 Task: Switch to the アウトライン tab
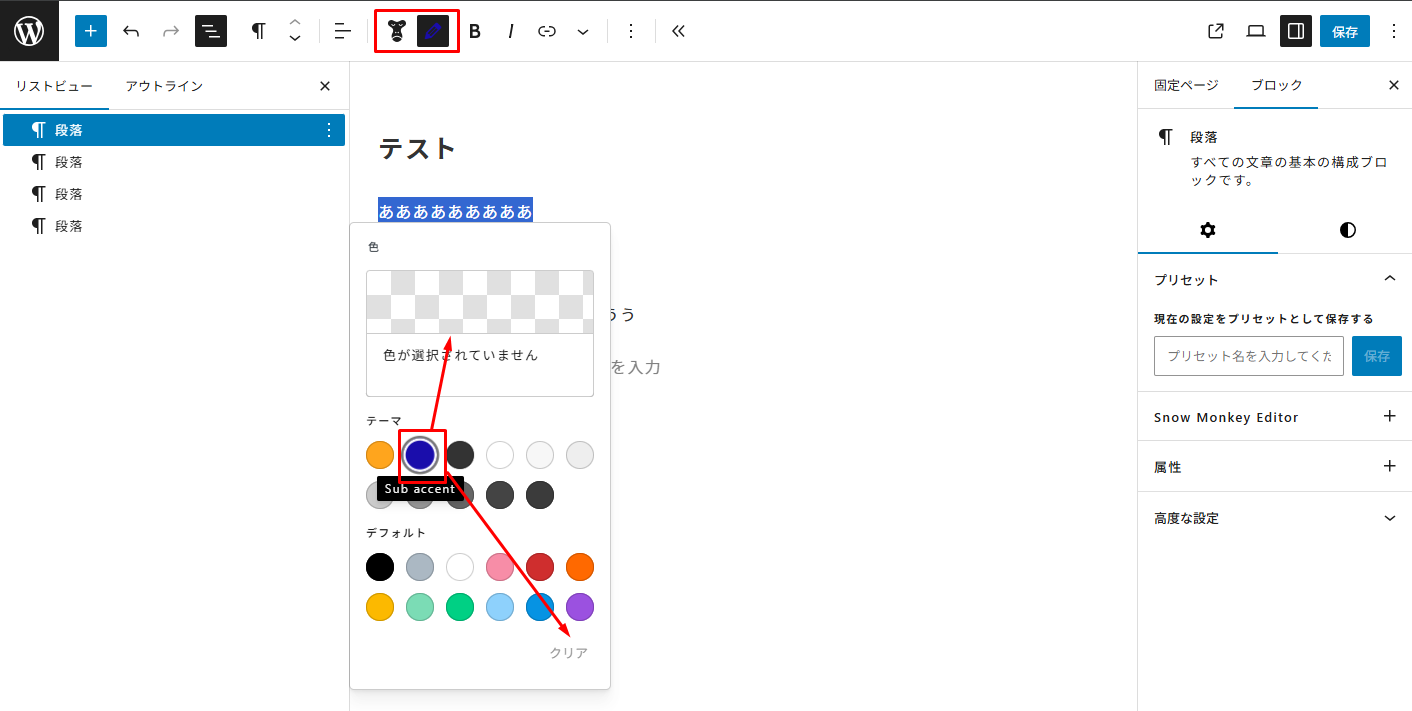[164, 86]
